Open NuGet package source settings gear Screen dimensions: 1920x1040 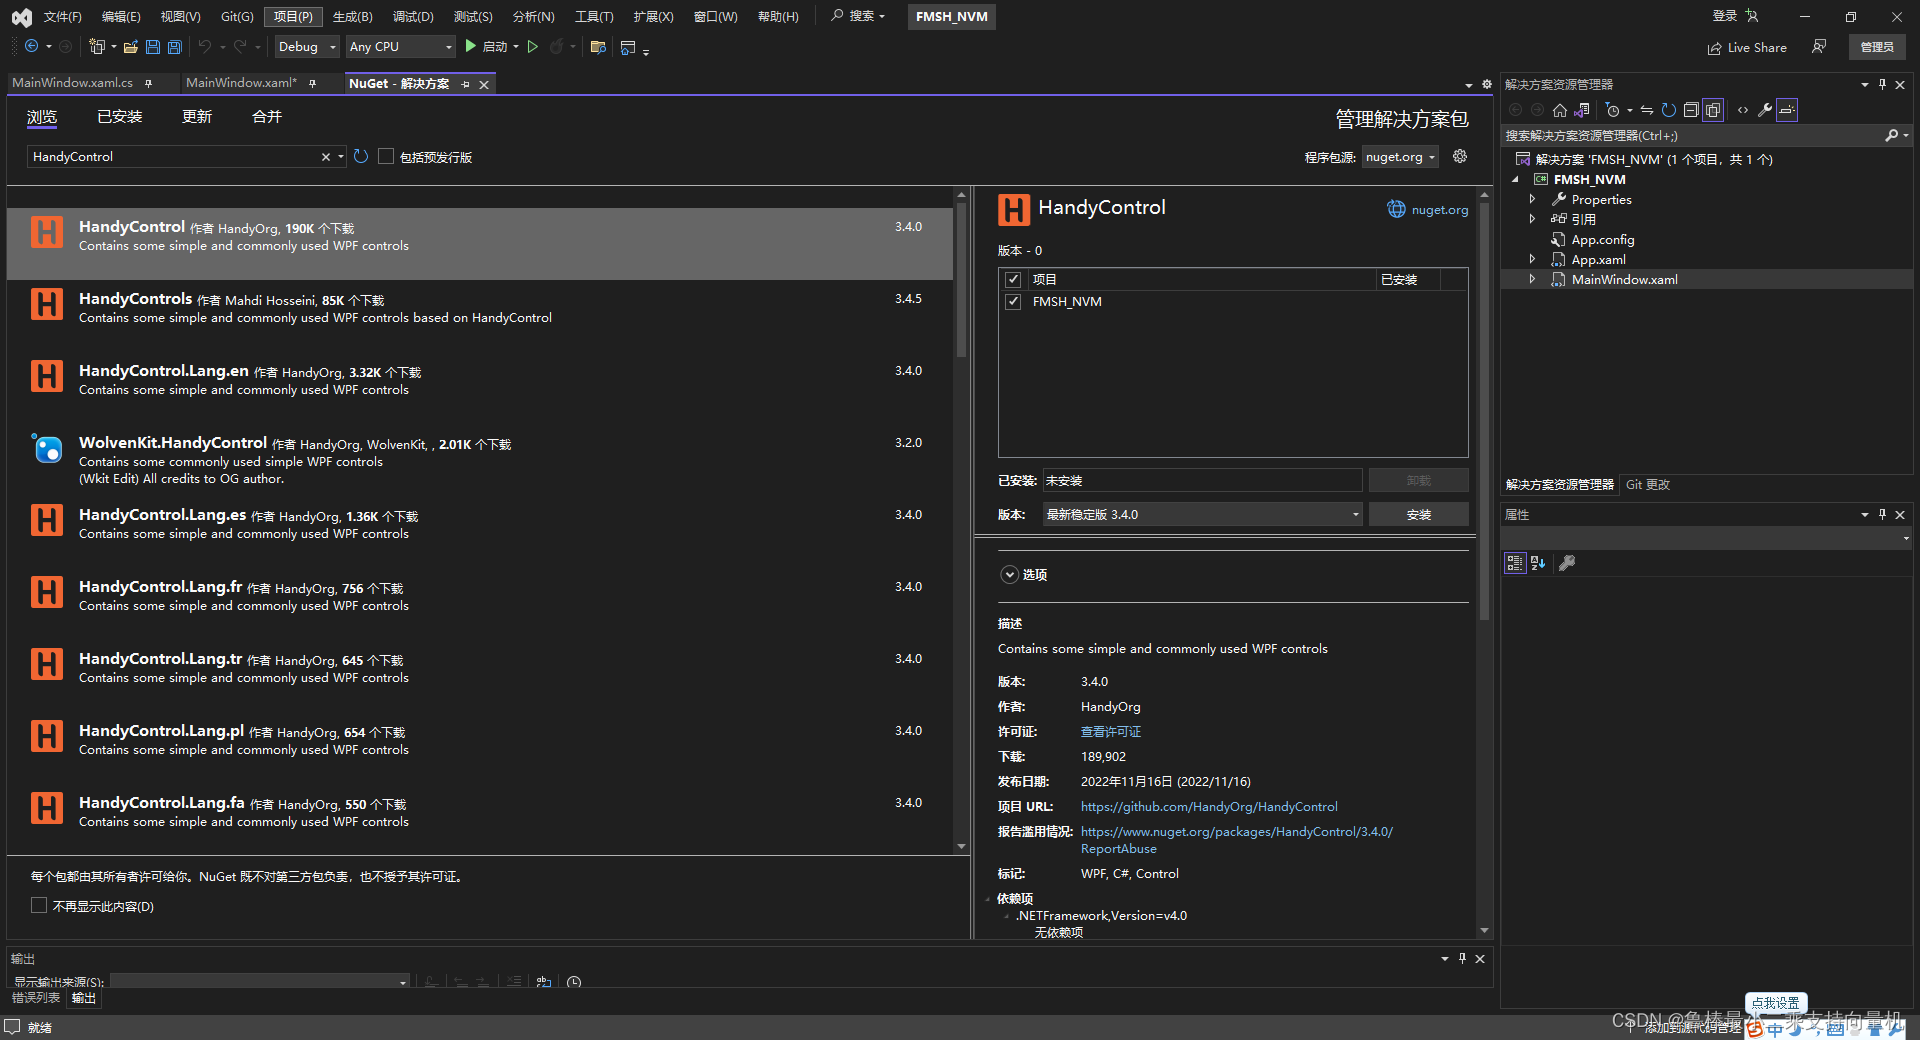coord(1460,156)
